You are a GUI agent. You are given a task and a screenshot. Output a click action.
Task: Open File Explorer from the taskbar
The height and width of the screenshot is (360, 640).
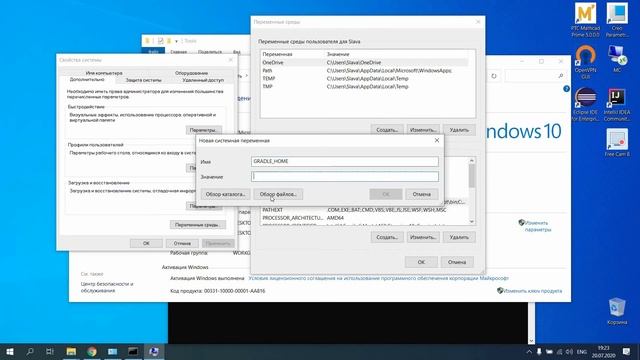pyautogui.click(x=71, y=351)
